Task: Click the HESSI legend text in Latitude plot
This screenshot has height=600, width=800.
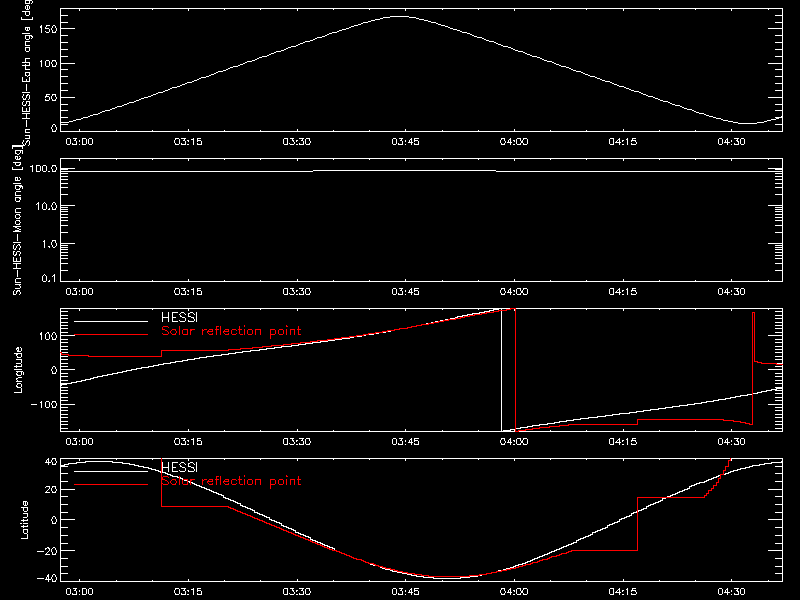Action: pyautogui.click(x=180, y=468)
